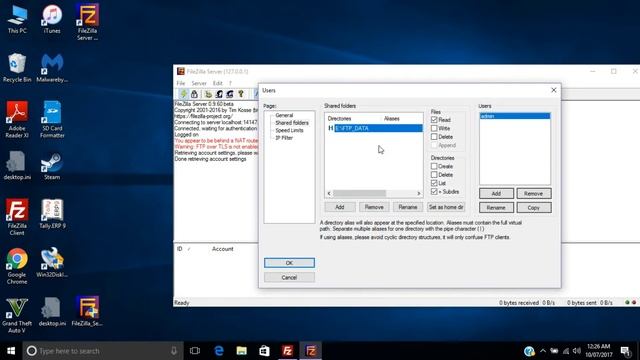Screen dimensions: 640x360
Task: Click right arrow of shared folders scrollbar
Action: (419, 193)
